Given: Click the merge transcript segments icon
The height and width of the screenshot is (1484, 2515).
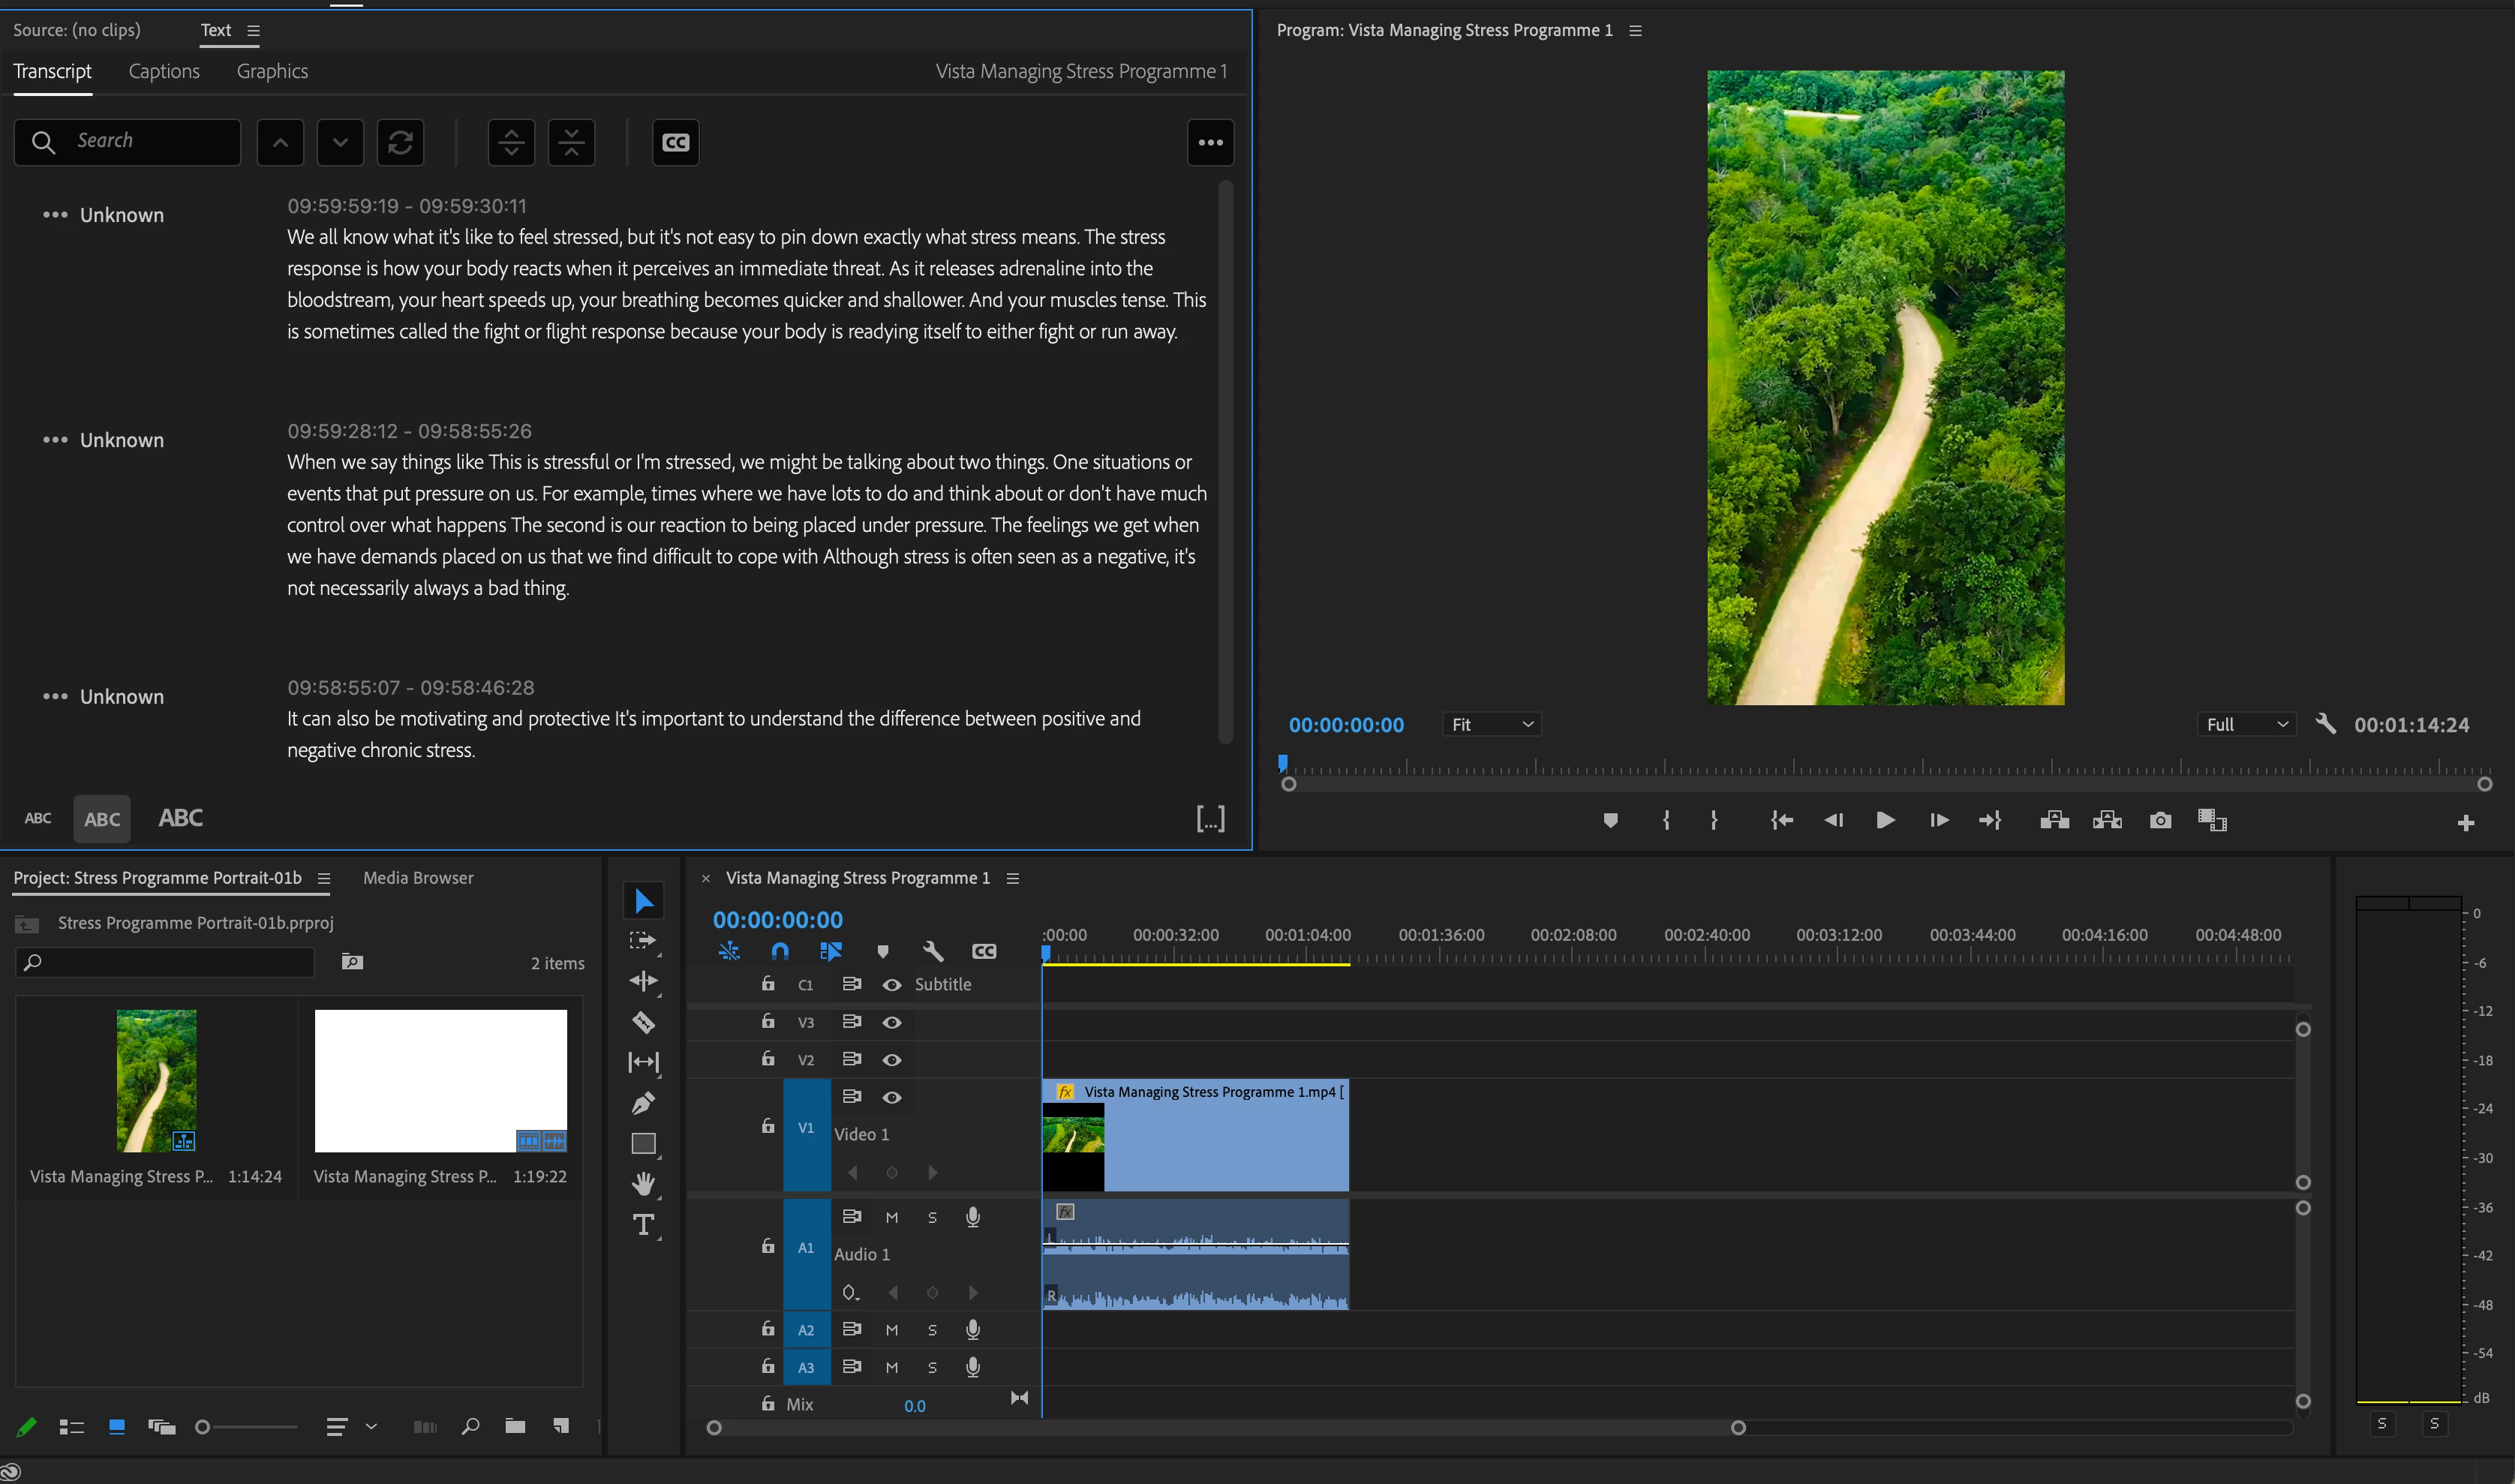Looking at the screenshot, I should tap(571, 142).
